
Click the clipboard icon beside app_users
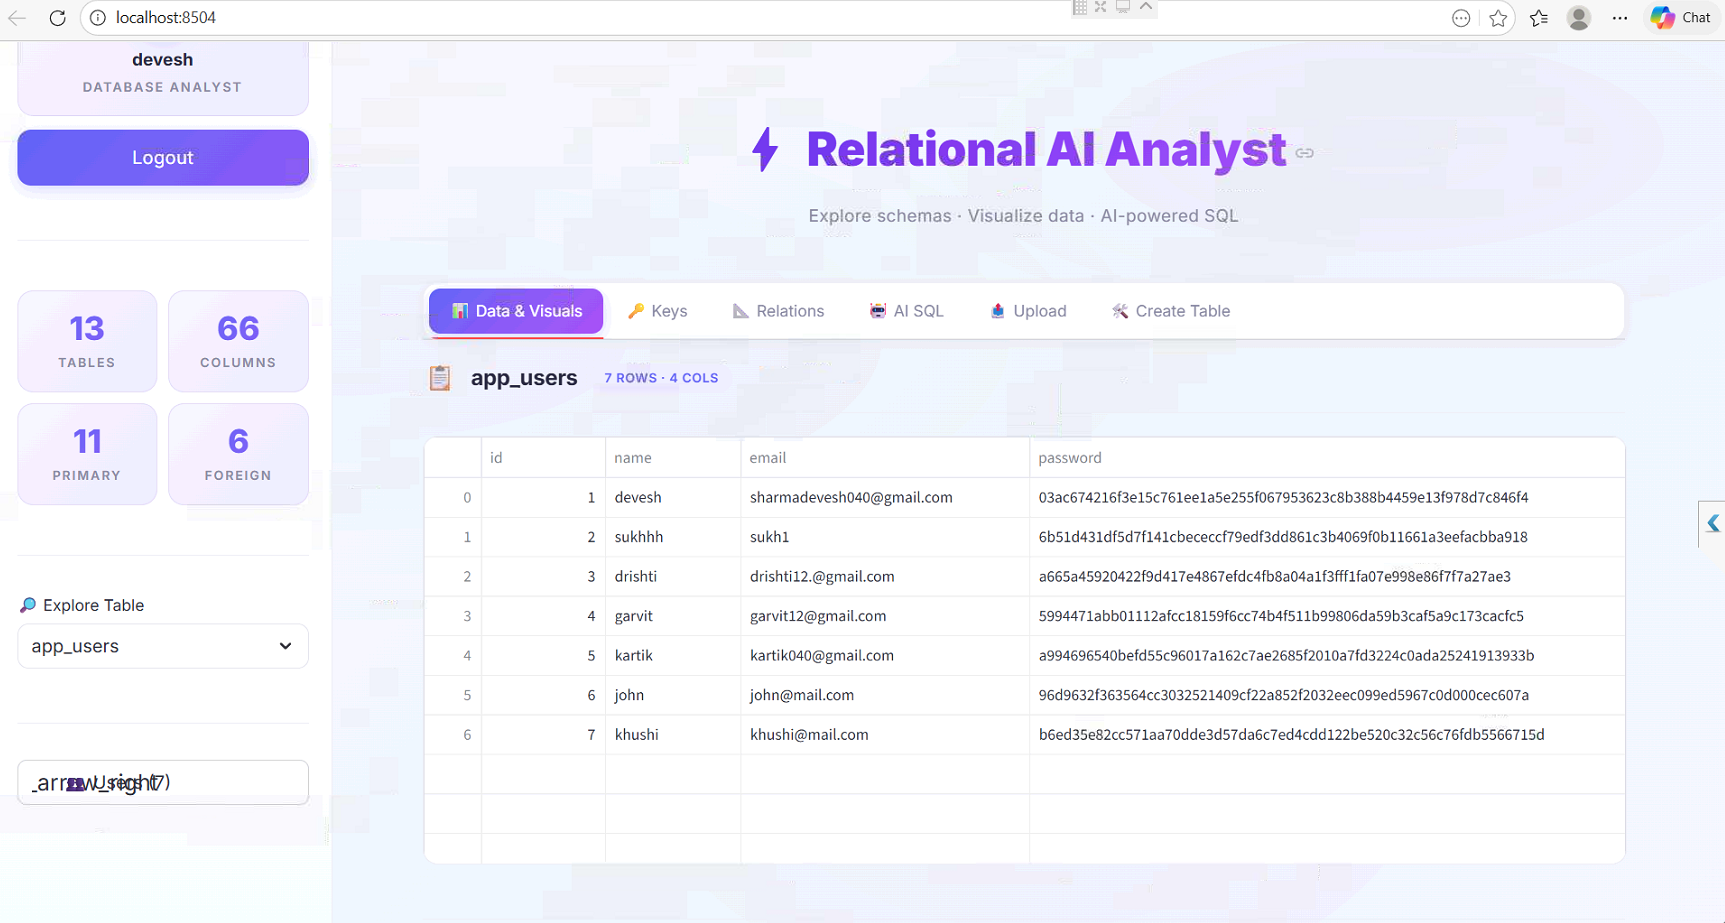(440, 378)
